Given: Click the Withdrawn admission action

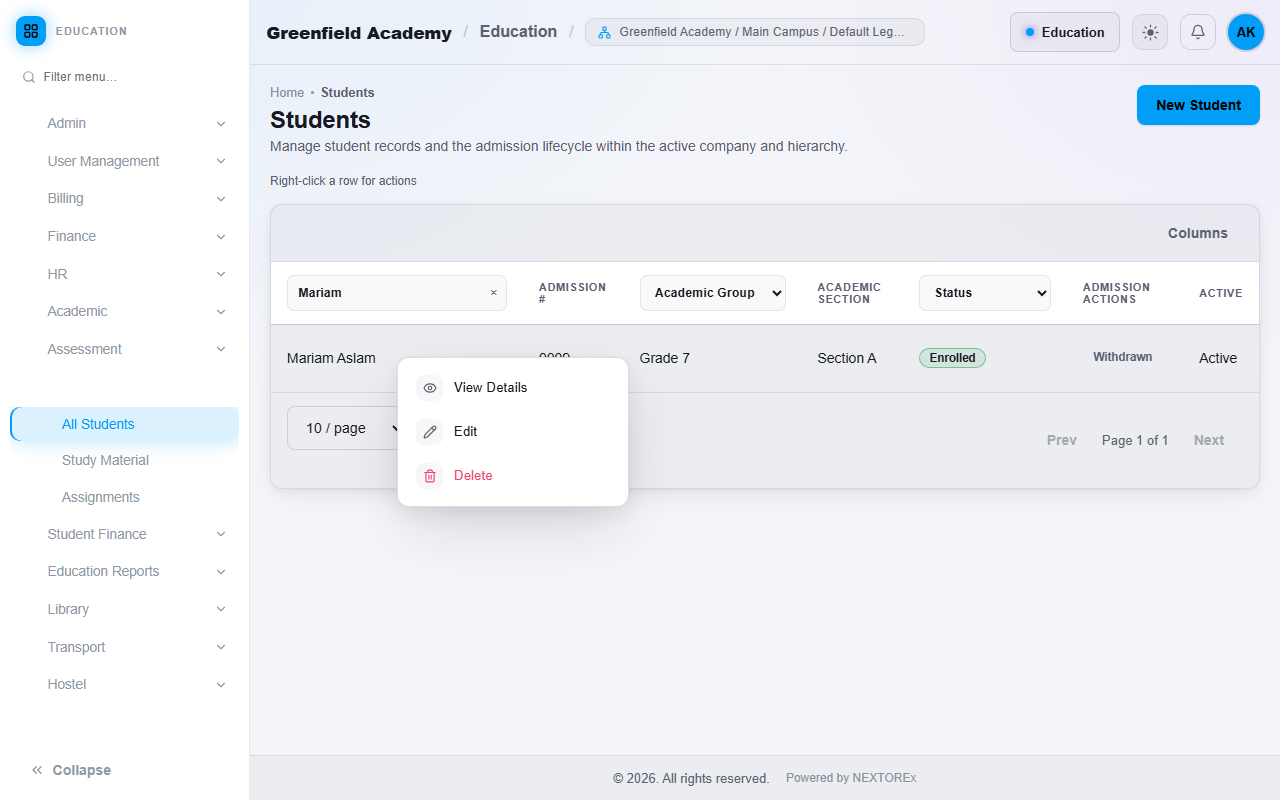Looking at the screenshot, I should (x=1122, y=357).
